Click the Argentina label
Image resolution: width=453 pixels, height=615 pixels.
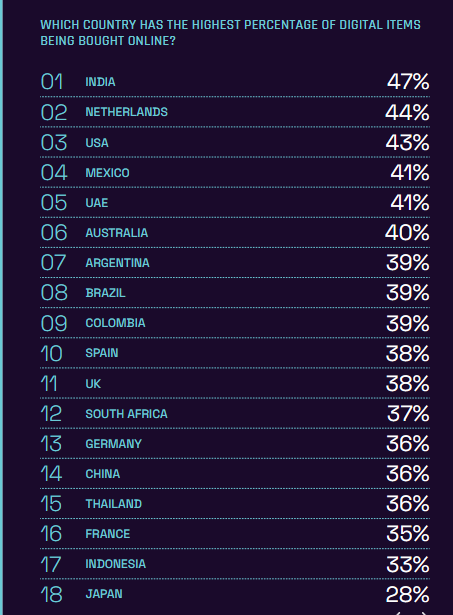click(118, 263)
